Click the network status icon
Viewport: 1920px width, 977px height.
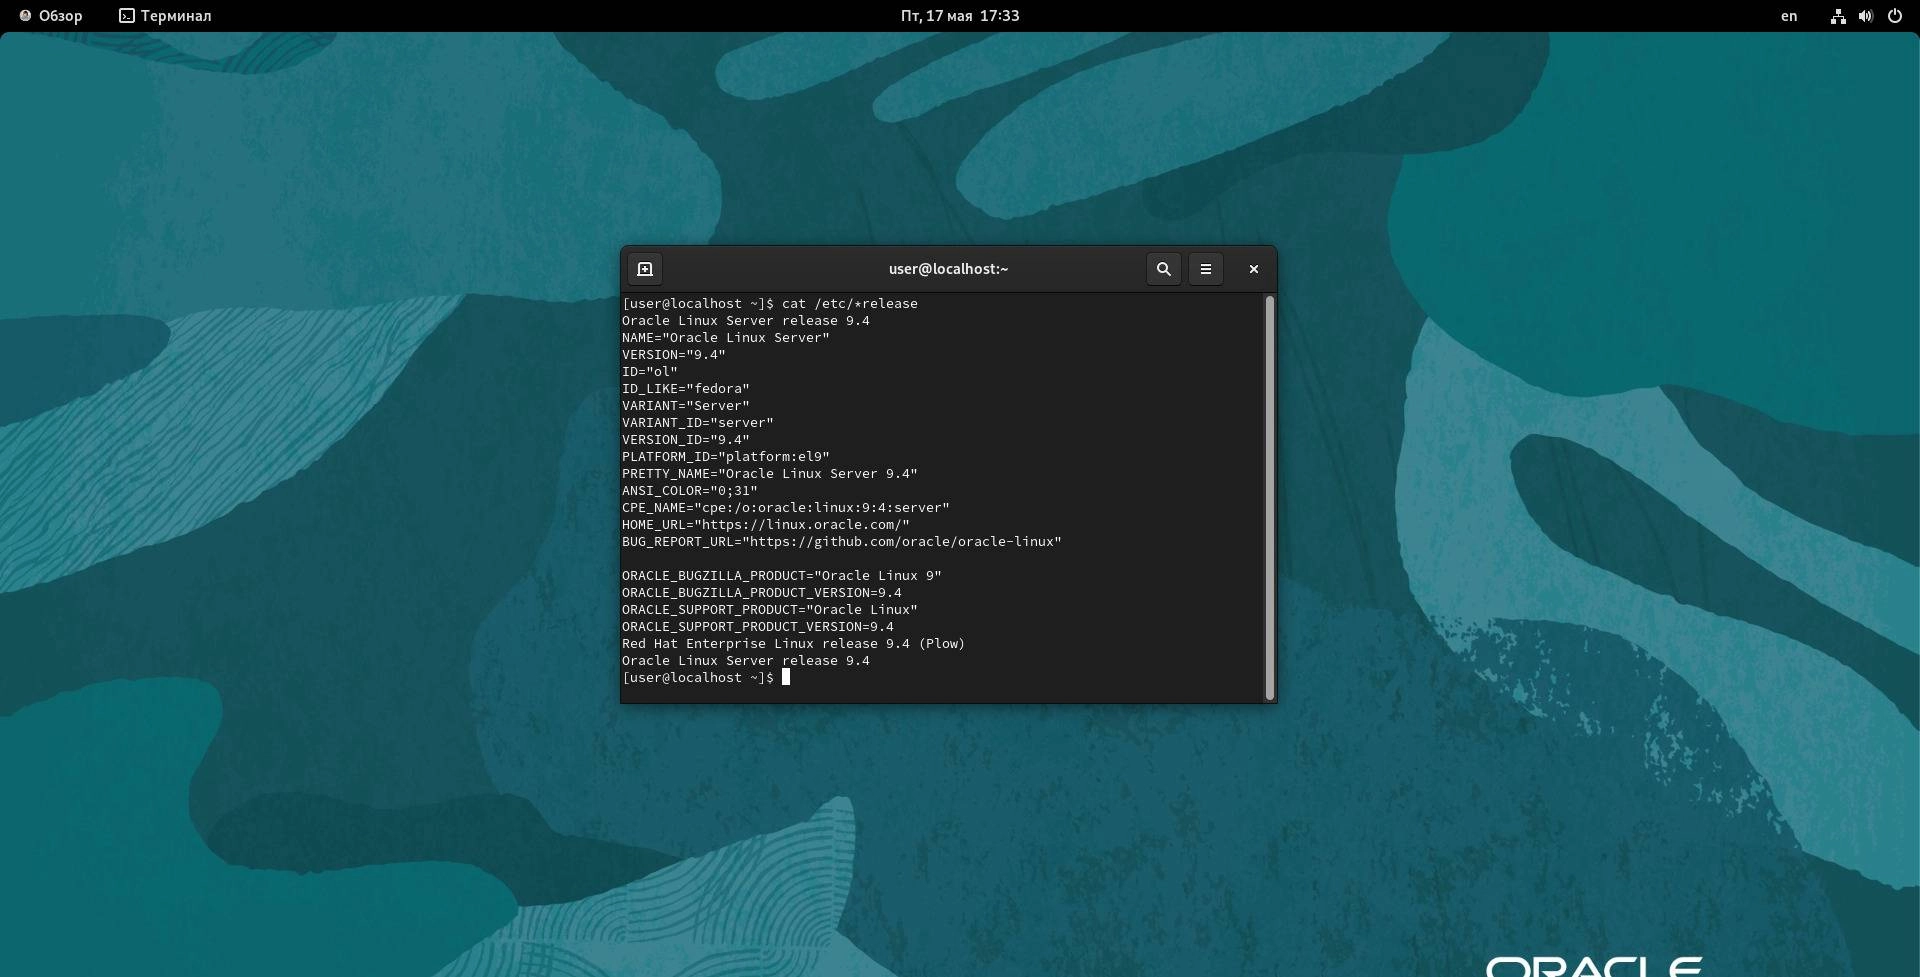[x=1838, y=16]
